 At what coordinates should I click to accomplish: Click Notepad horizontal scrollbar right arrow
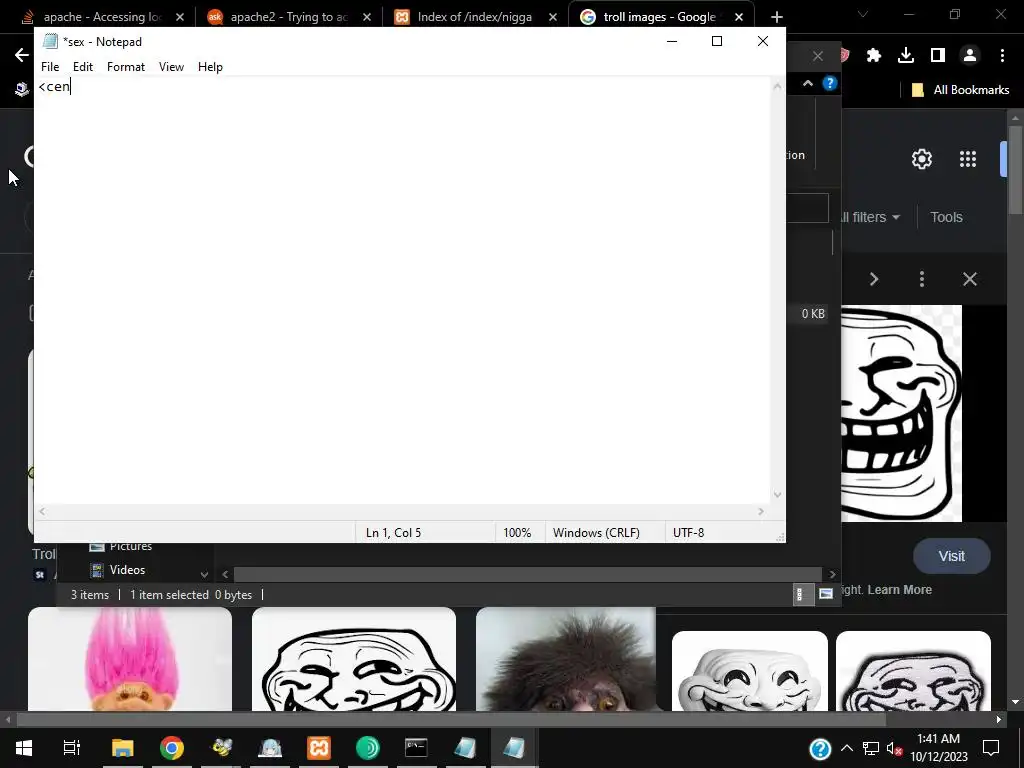761,511
